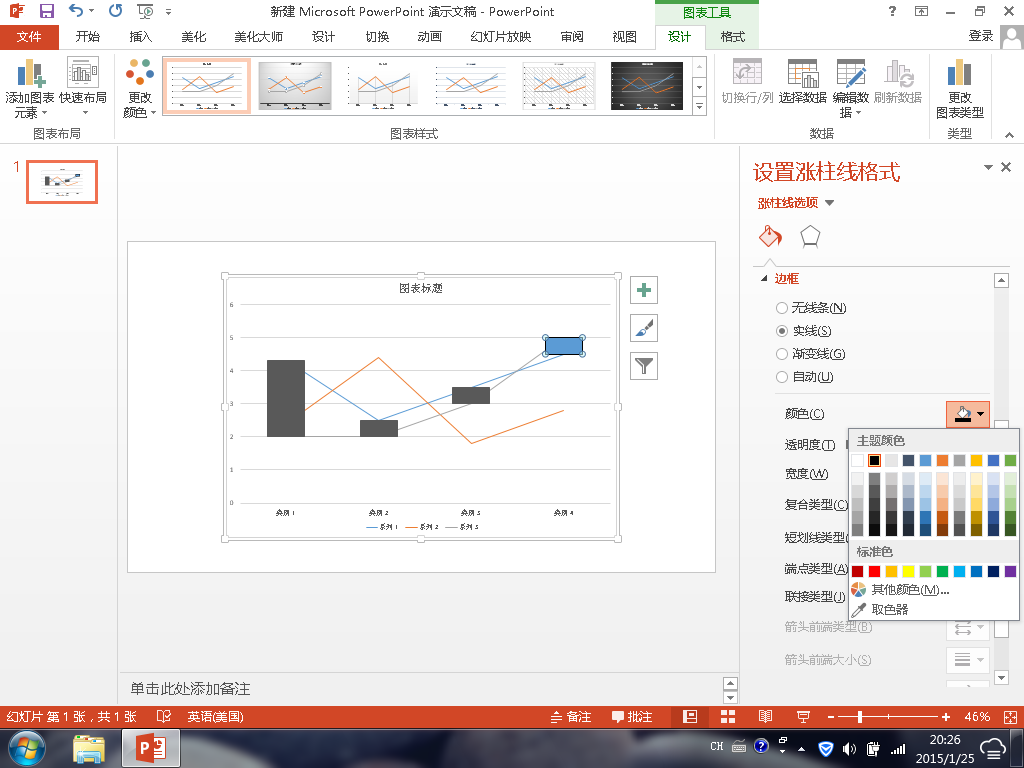
Task: Click the Undo arrow icon
Action: point(76,11)
